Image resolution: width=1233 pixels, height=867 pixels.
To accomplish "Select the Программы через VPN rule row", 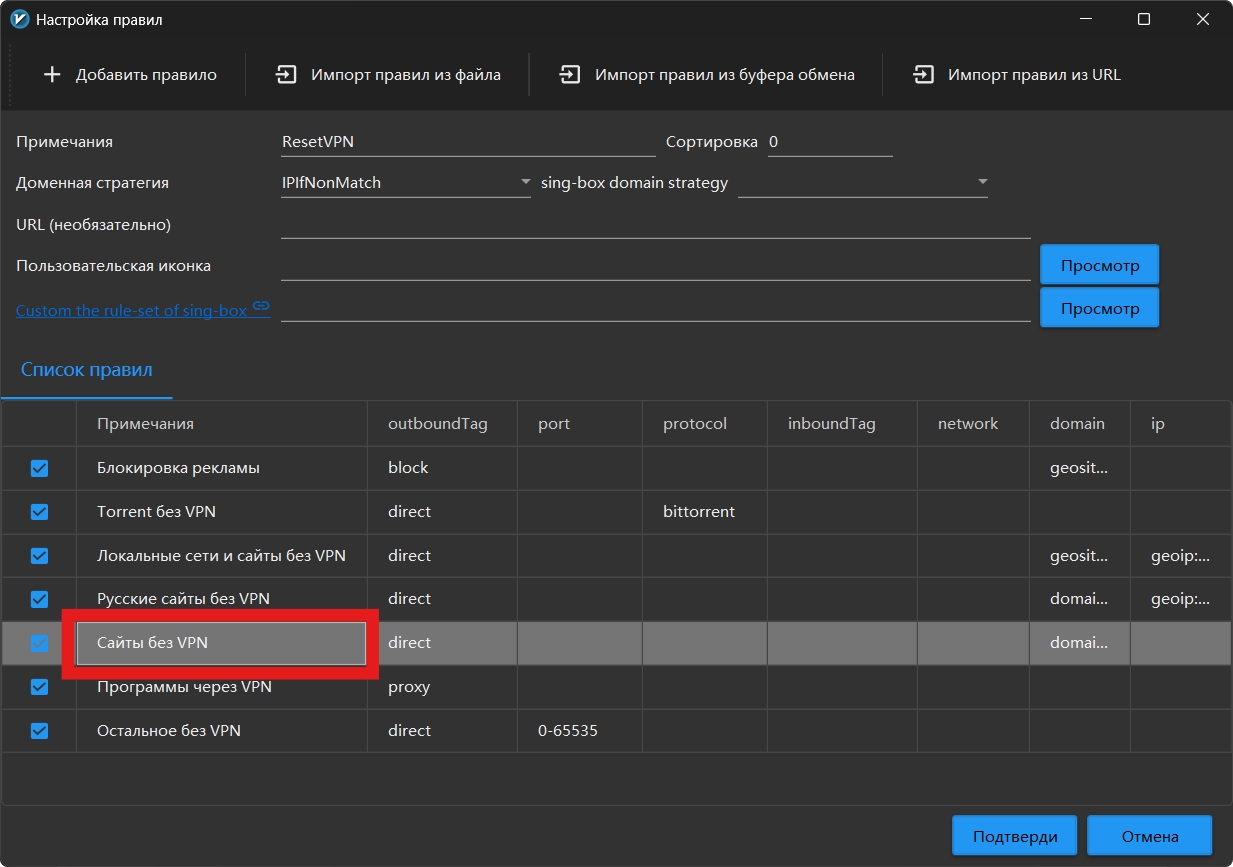I will (x=184, y=688).
